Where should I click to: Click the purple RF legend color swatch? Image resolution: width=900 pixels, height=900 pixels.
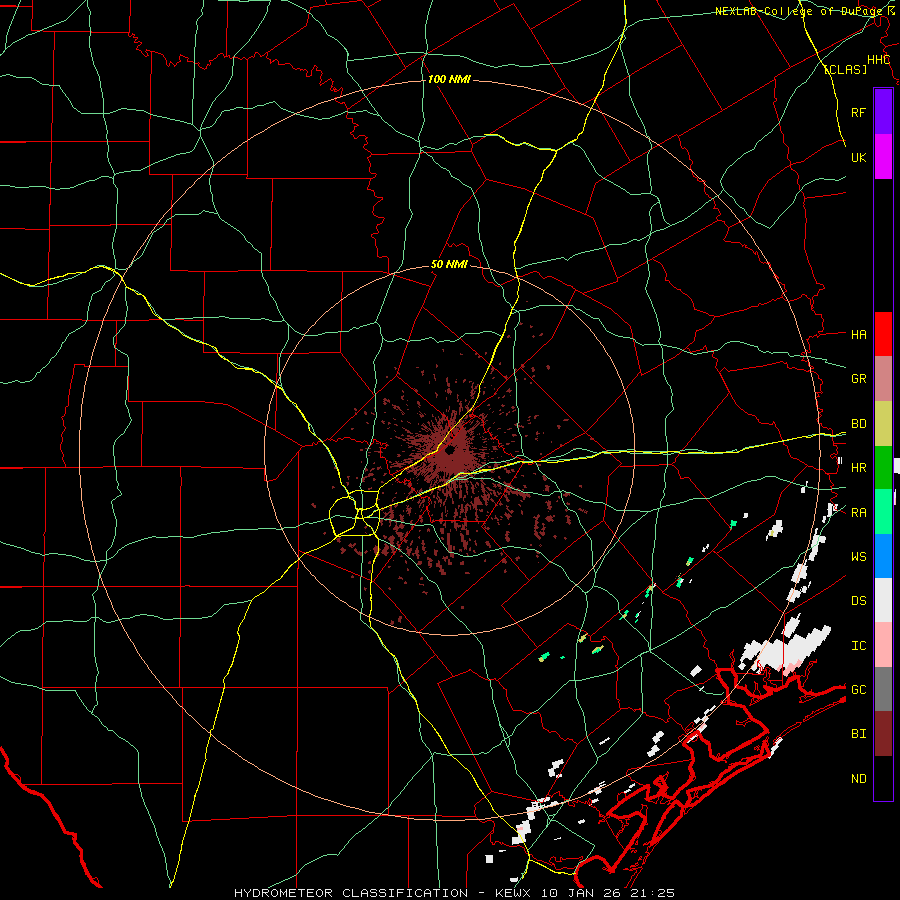point(883,112)
